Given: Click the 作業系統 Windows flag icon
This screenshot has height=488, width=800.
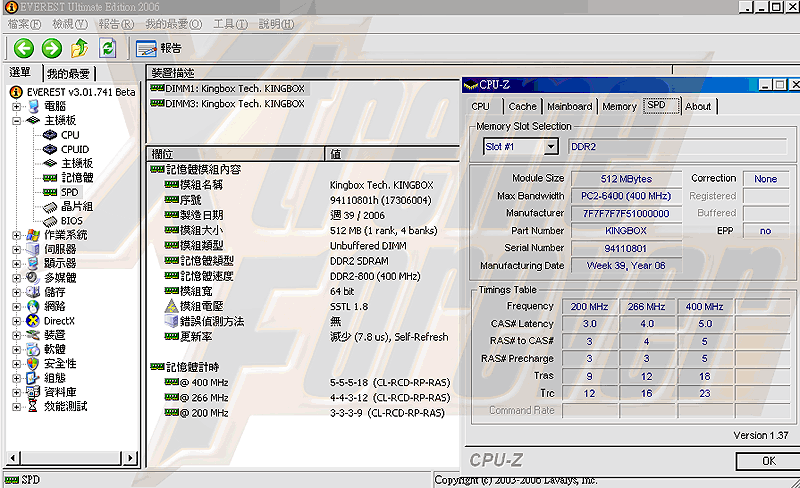Looking at the screenshot, I should coord(33,235).
